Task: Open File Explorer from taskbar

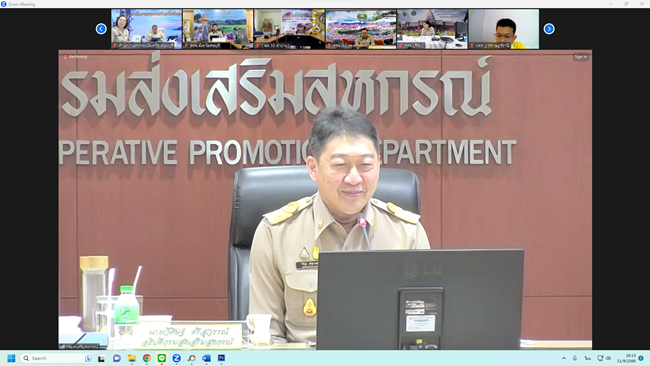Action: click(x=132, y=358)
